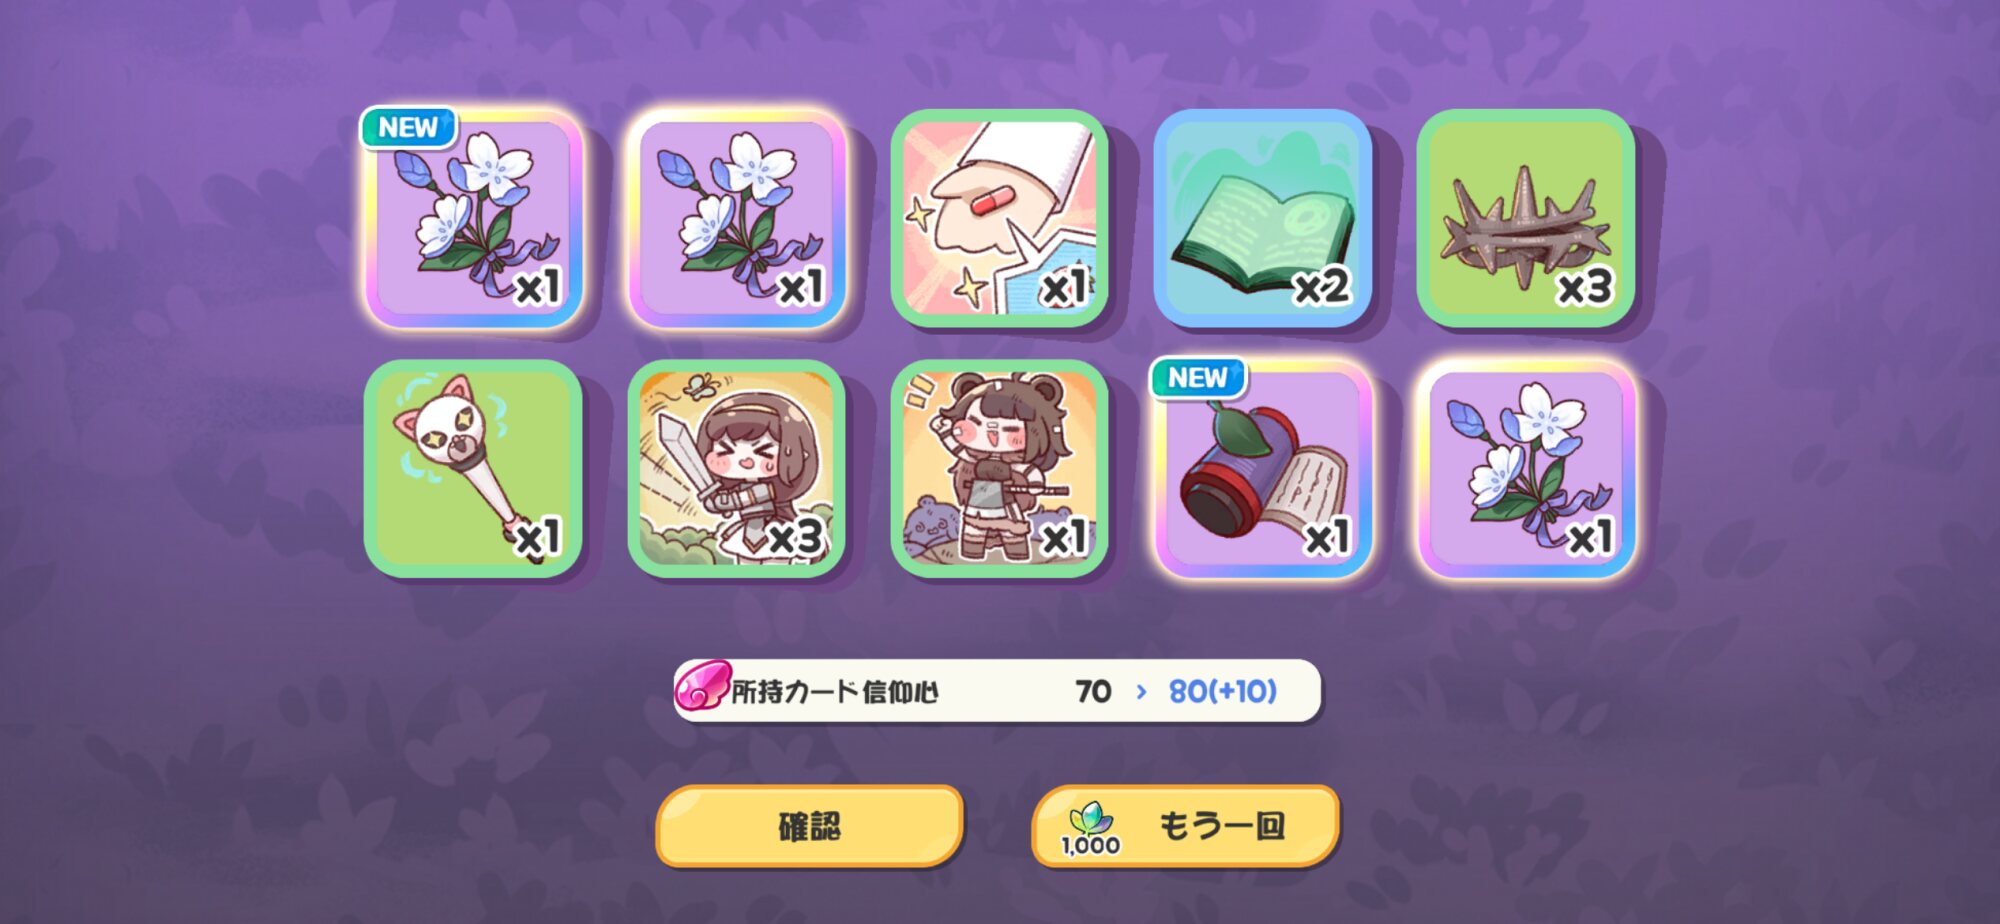This screenshot has width=2000, height=924.
Task: Tap the crown of thorns card x3
Action: pyautogui.click(x=1526, y=218)
